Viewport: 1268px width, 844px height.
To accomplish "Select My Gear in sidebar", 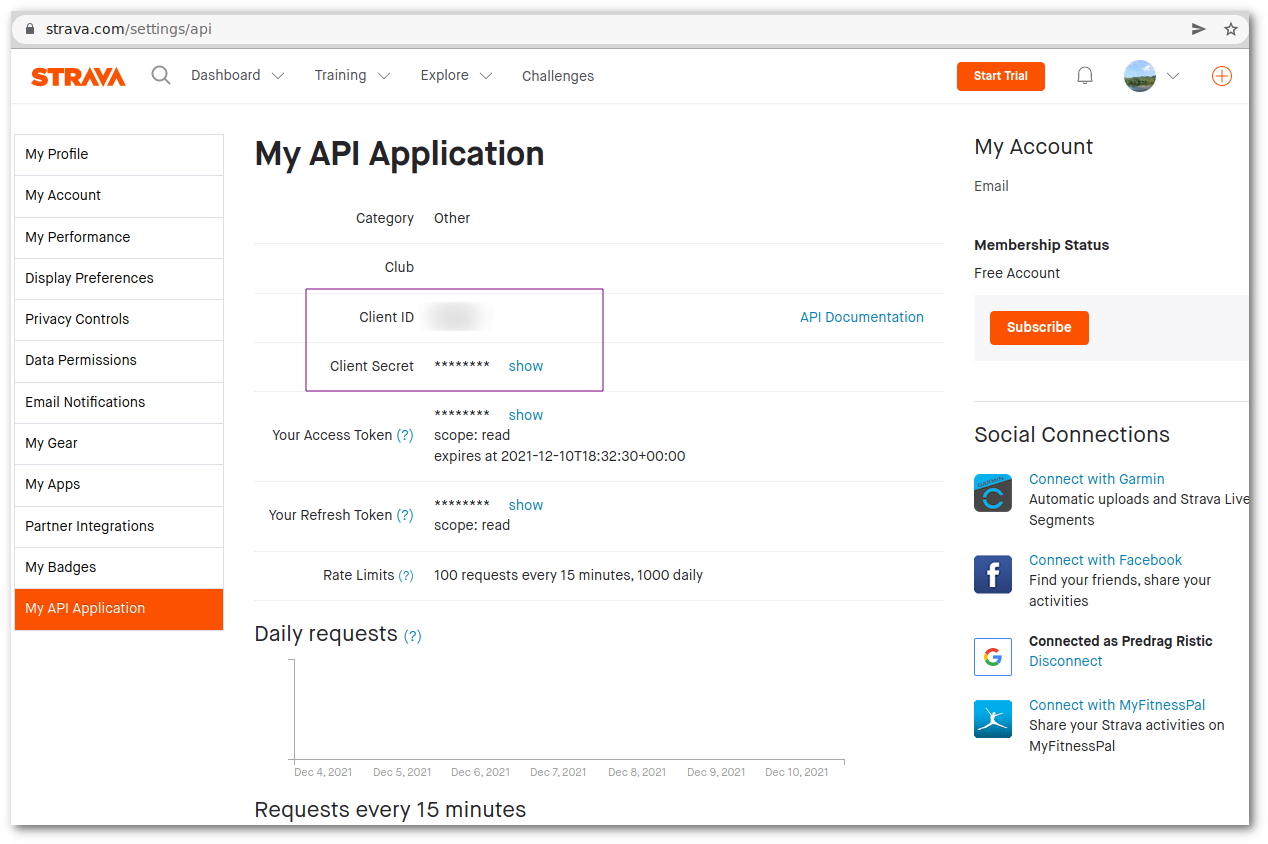I will click(119, 444).
